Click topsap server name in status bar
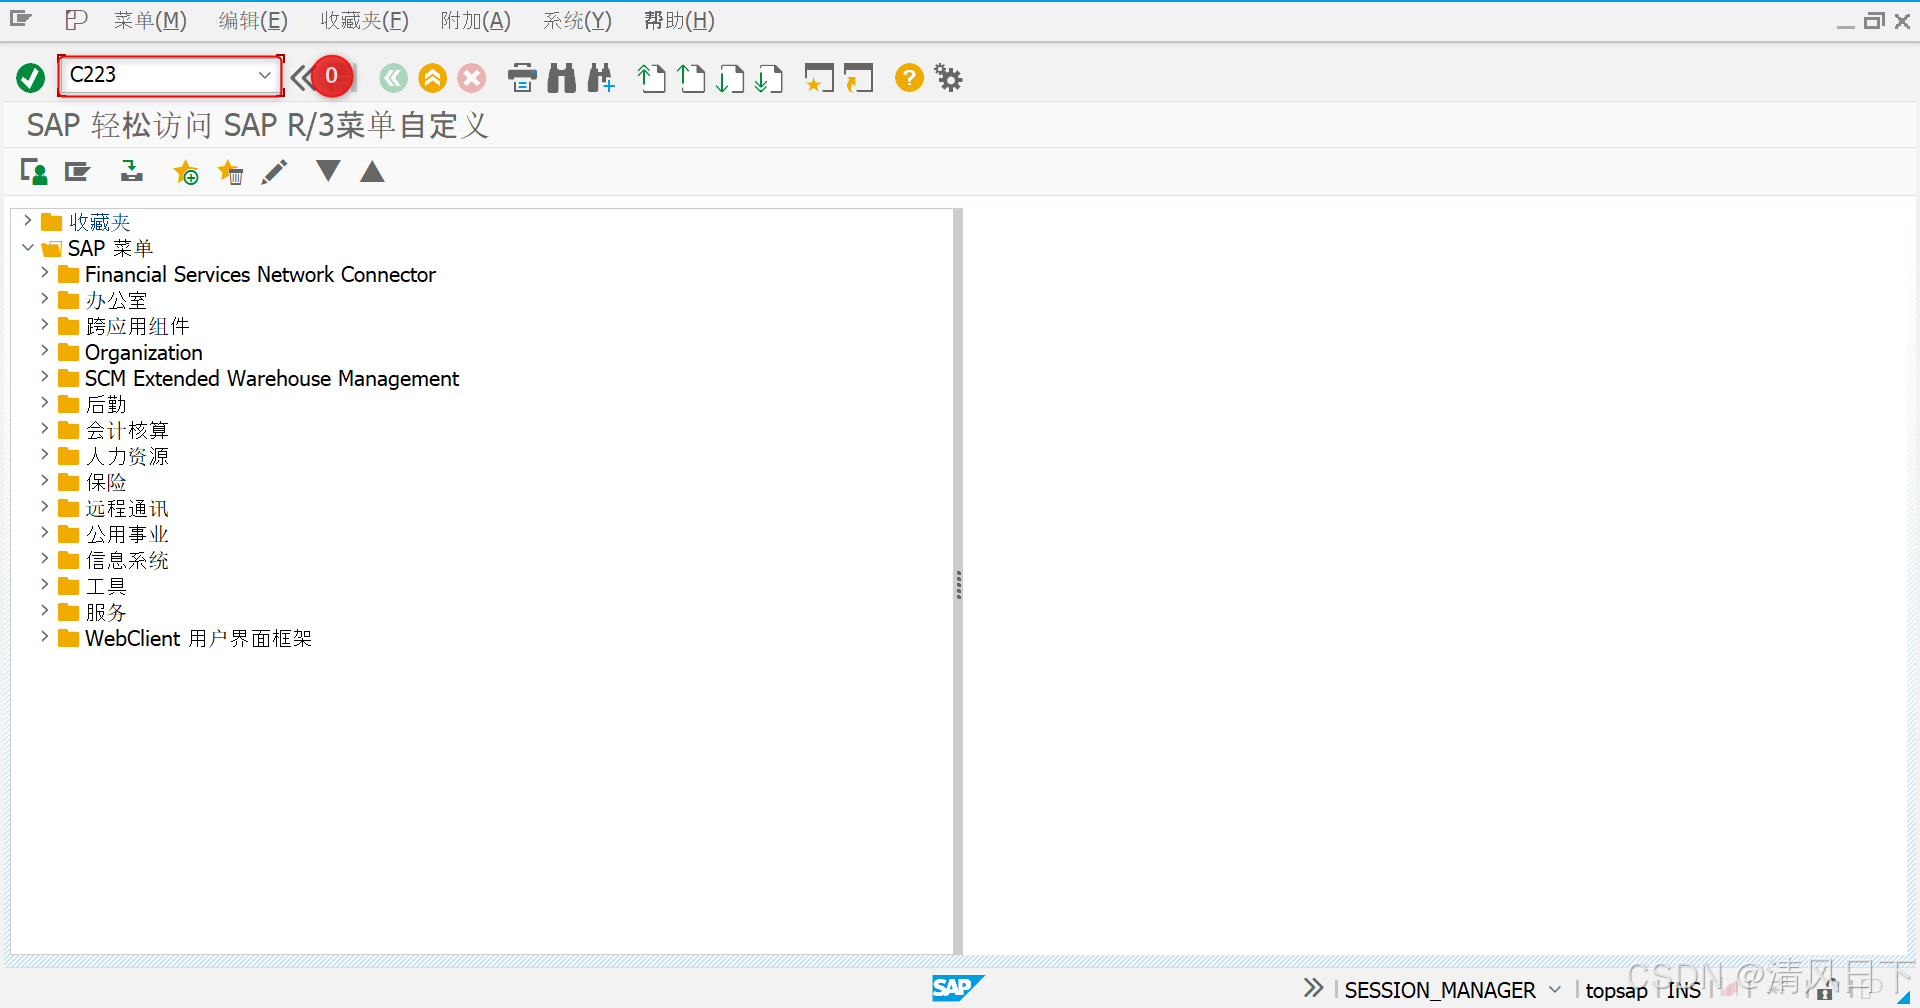 click(1616, 990)
